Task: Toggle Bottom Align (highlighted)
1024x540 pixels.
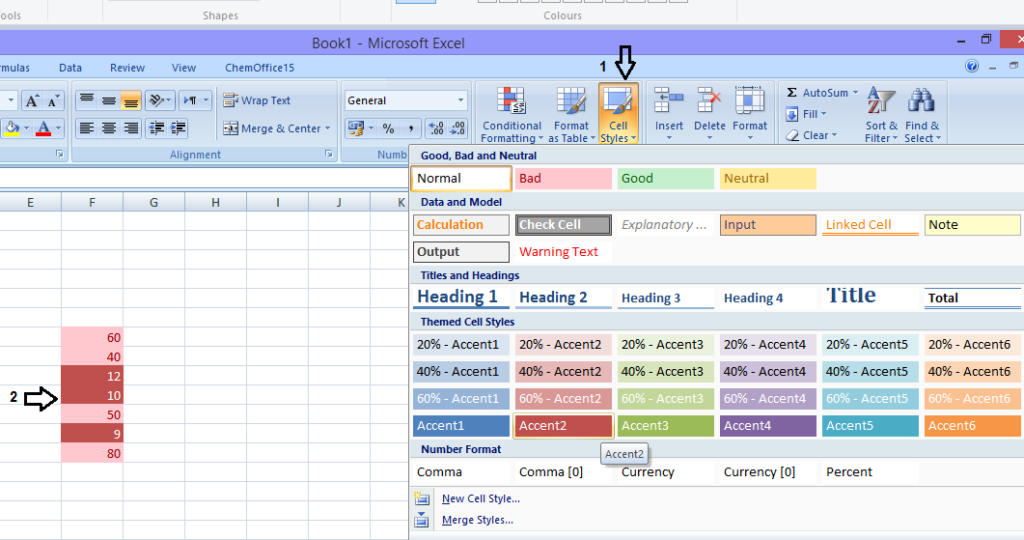Action: [x=131, y=100]
